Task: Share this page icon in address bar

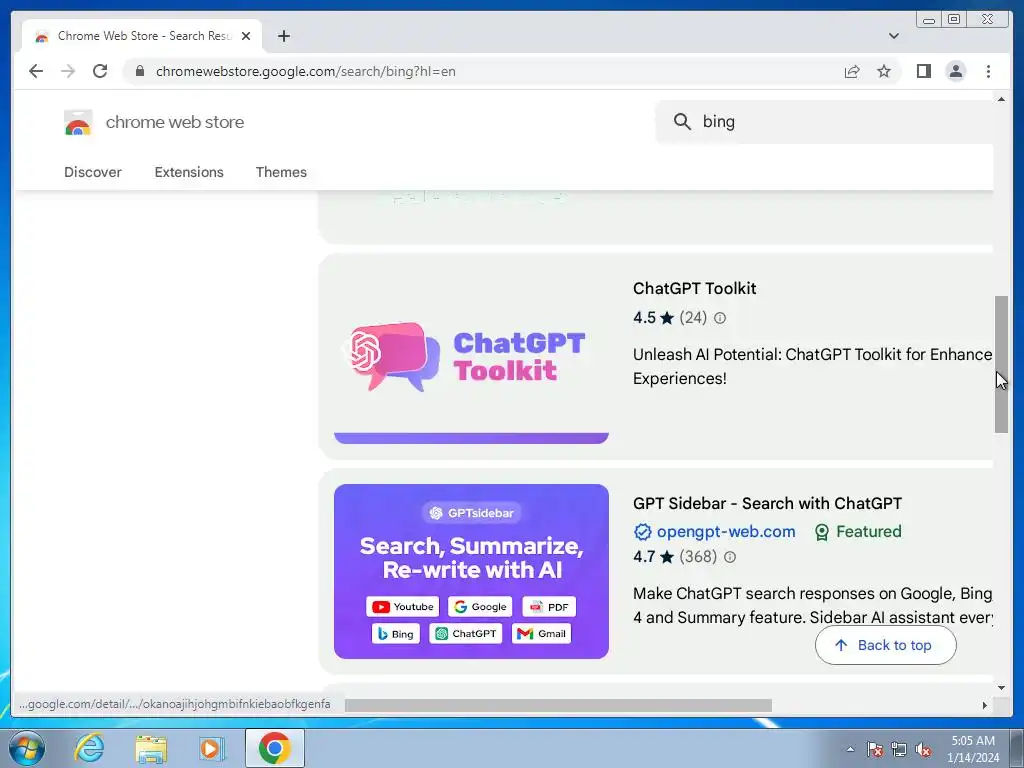Action: point(852,71)
